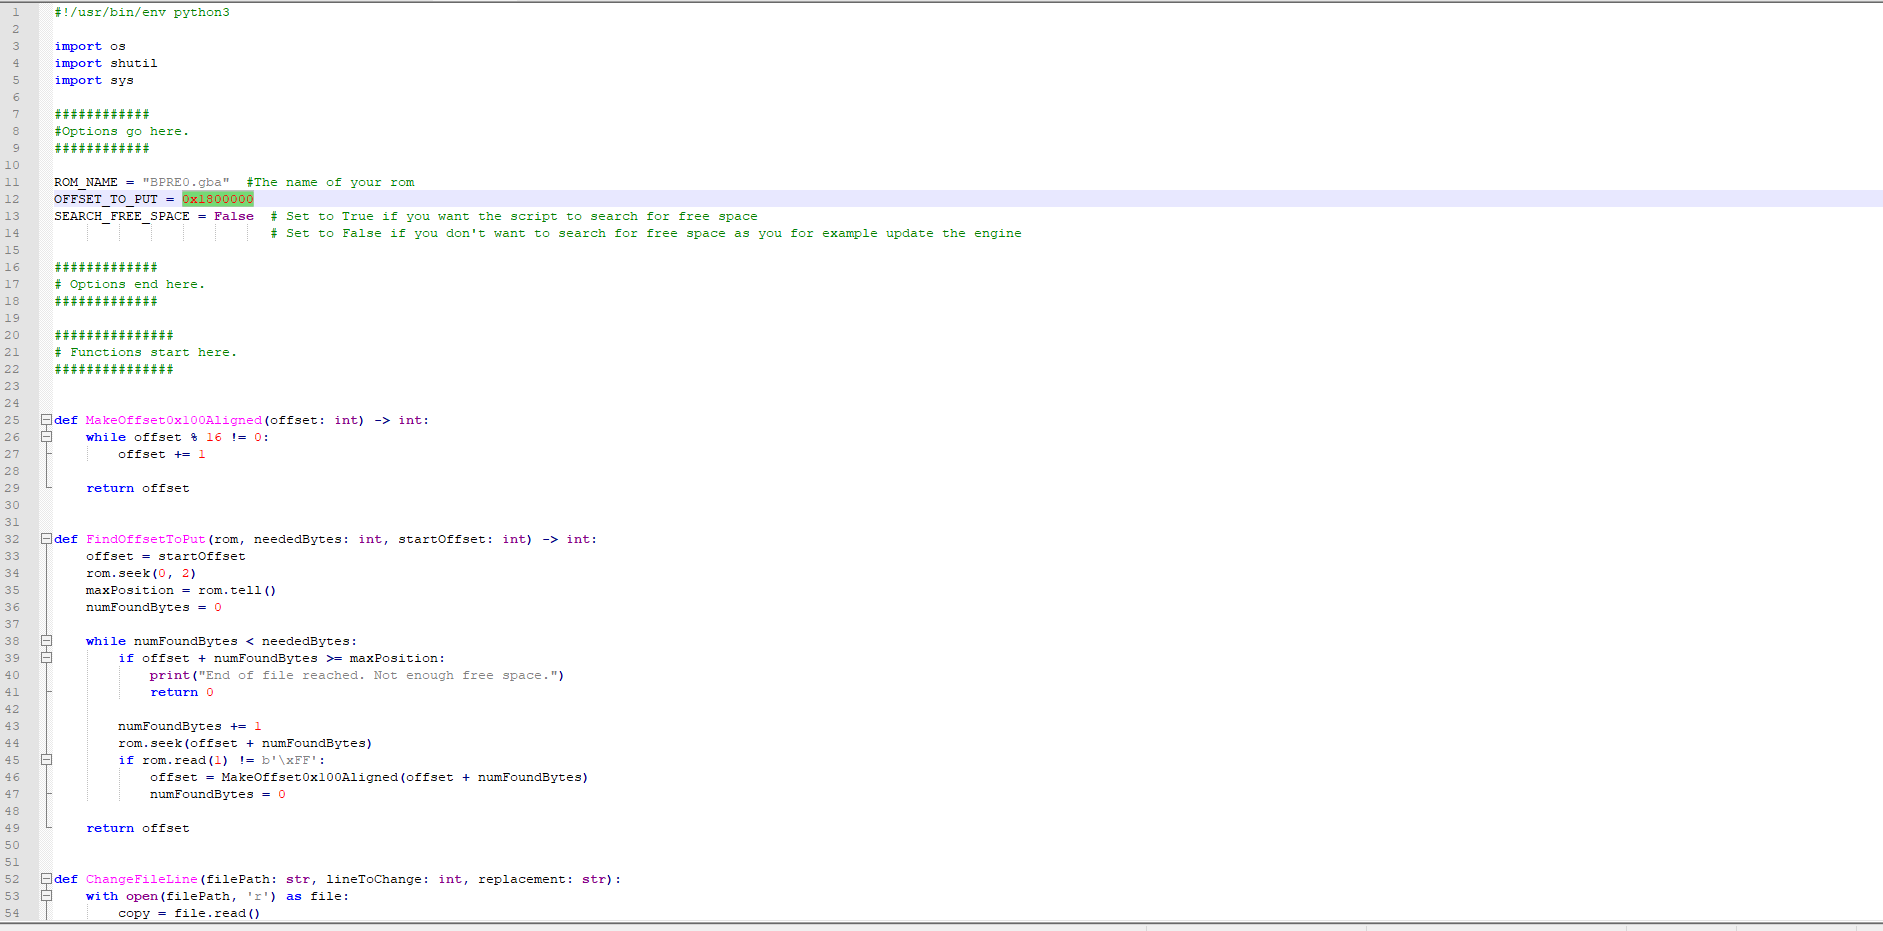Click the '# Functions start here.' comment
This screenshot has width=1883, height=931.
(146, 352)
